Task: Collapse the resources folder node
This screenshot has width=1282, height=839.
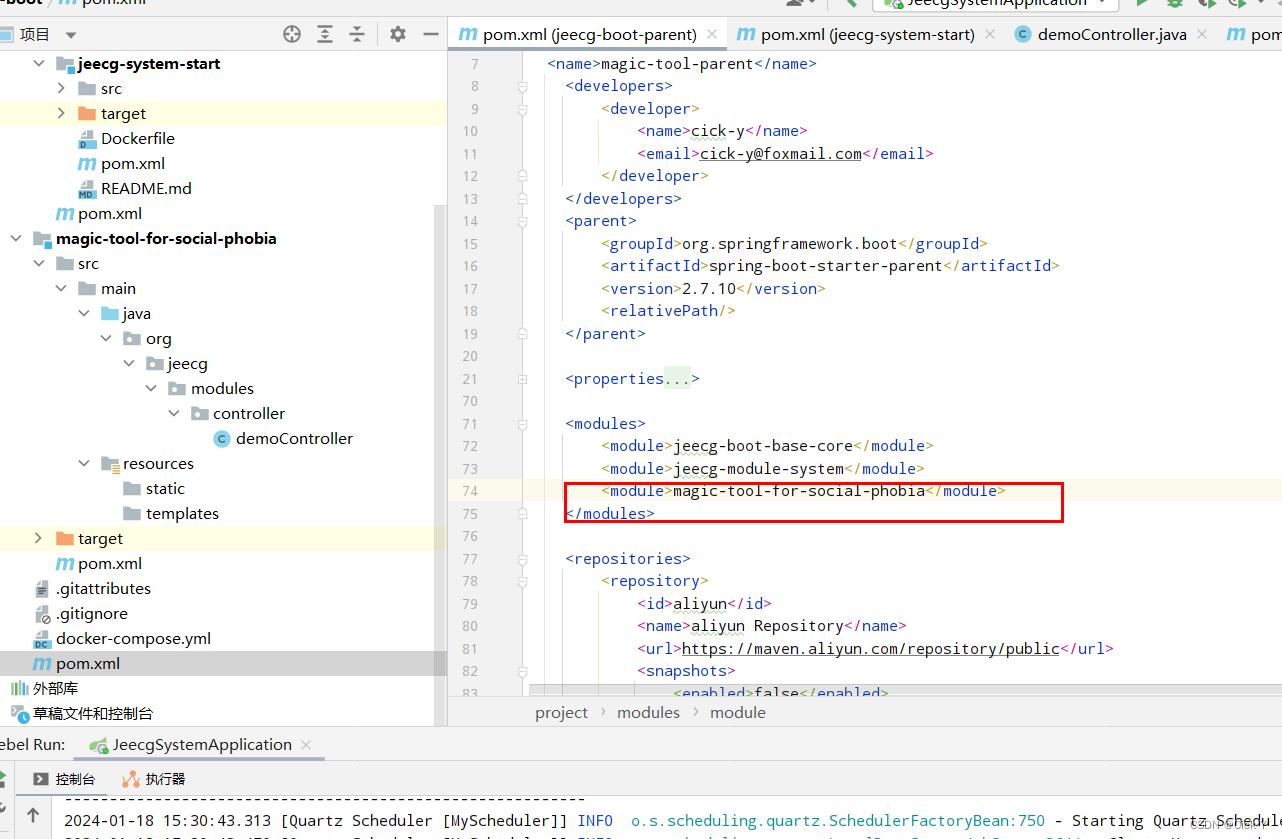Action: (x=84, y=463)
